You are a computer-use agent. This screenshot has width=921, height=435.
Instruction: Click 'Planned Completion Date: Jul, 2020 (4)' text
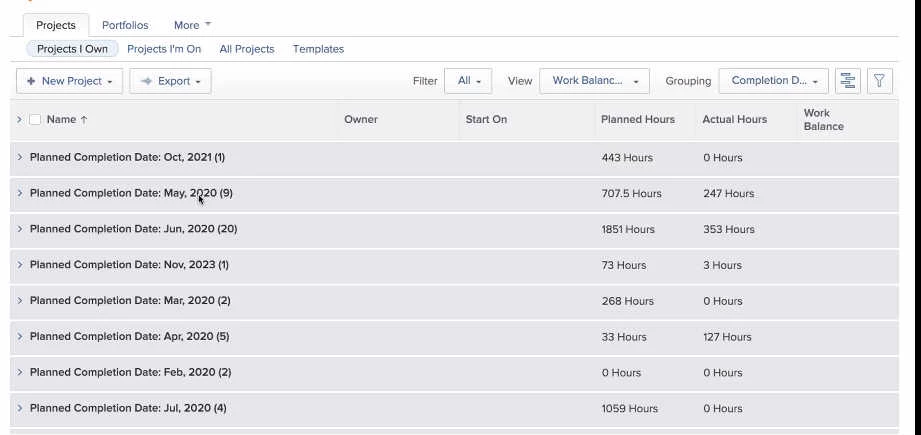(x=128, y=408)
